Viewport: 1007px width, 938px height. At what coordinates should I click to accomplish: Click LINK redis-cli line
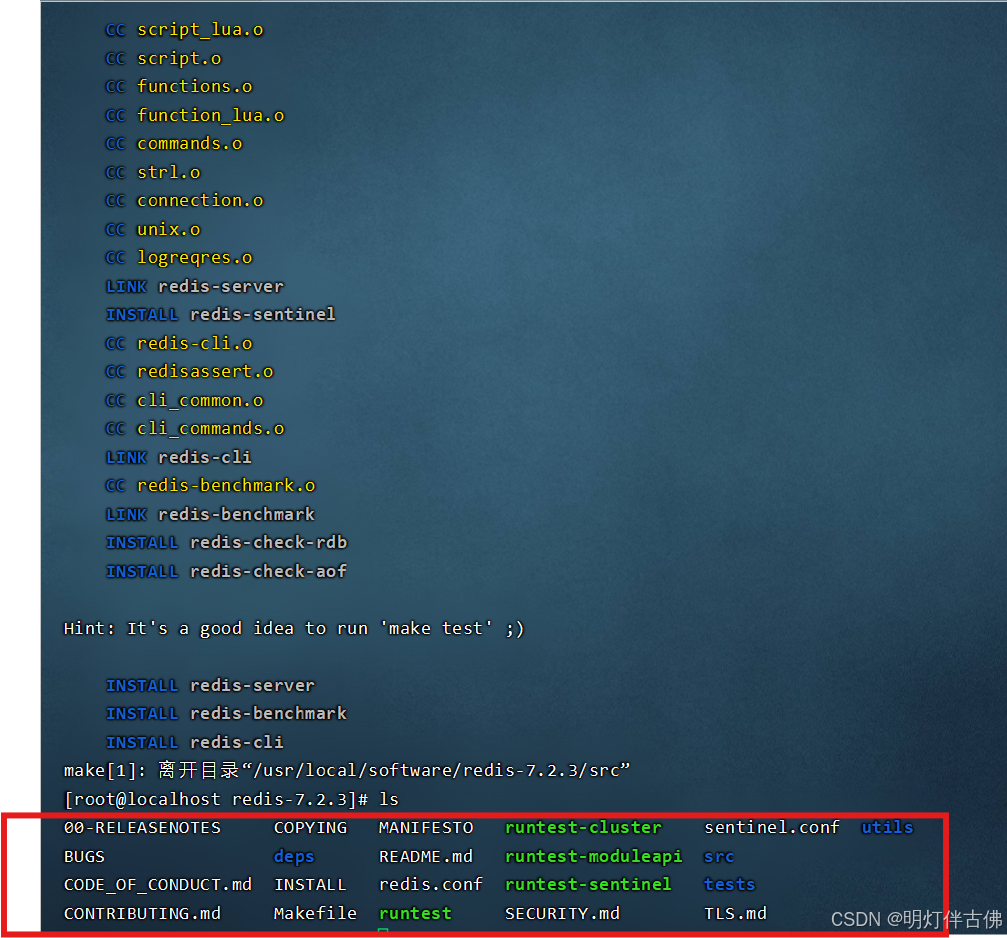click(x=179, y=457)
